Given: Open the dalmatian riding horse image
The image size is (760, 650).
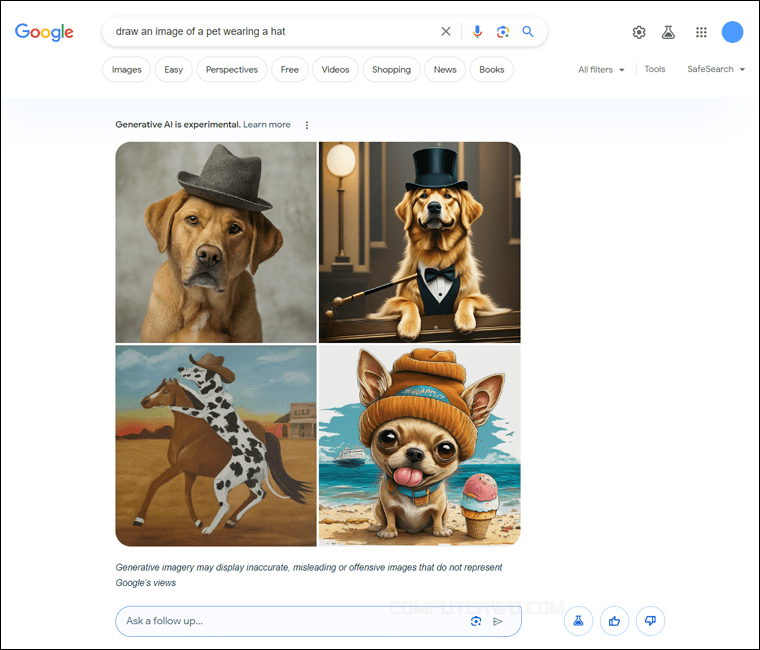Looking at the screenshot, I should [x=216, y=446].
